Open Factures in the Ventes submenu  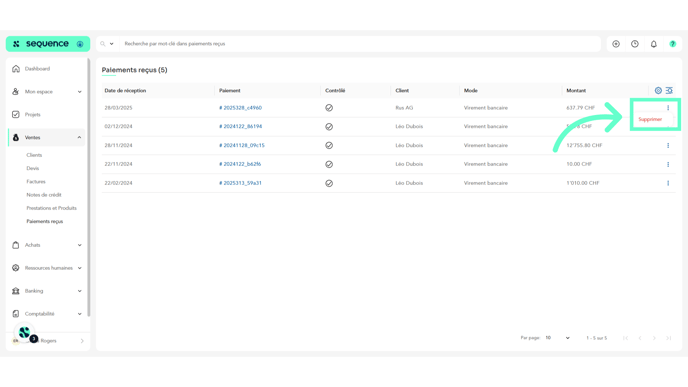(36, 181)
